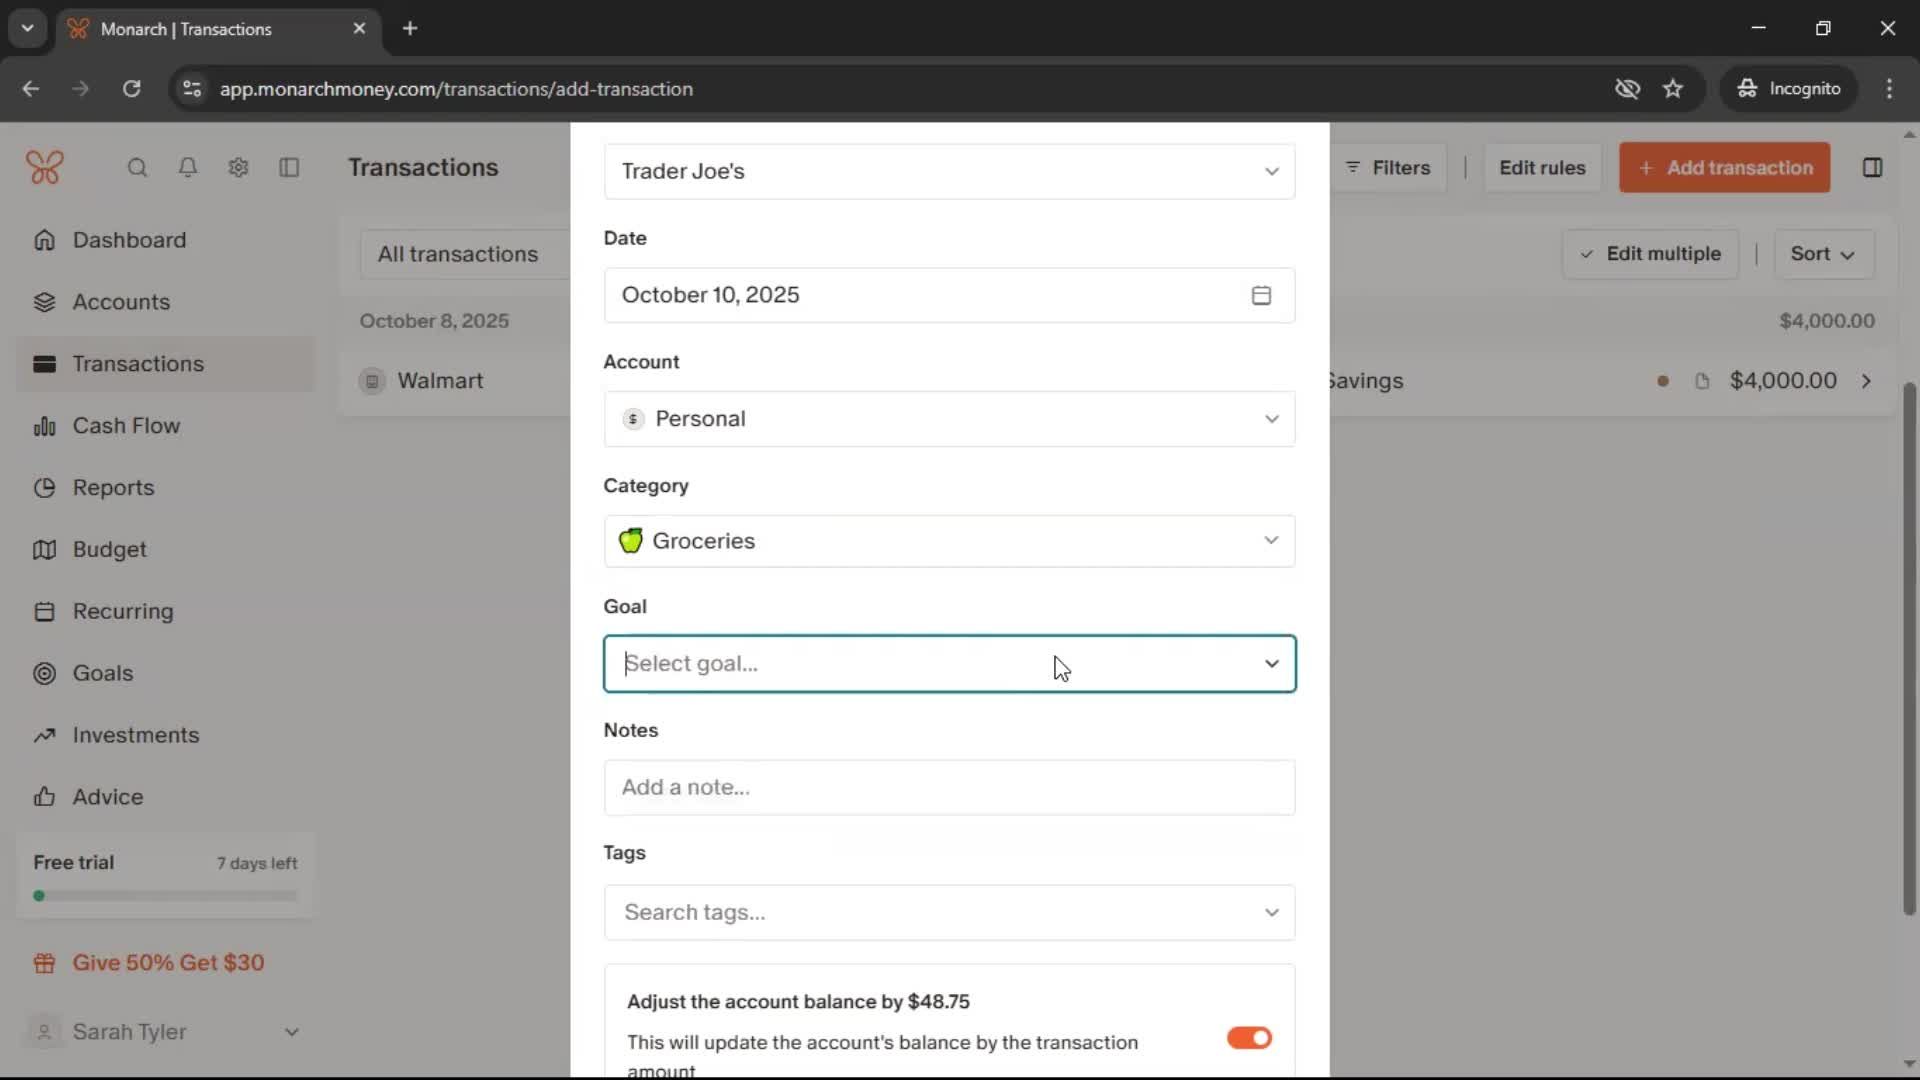Click the Add a note input field
The image size is (1920, 1080).
coord(948,788)
